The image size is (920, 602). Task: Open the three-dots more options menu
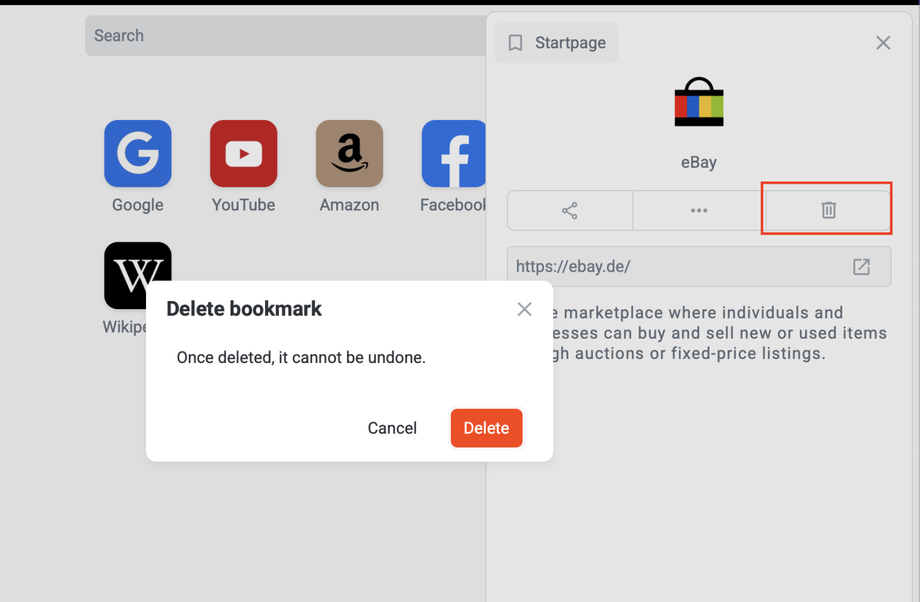tap(699, 210)
